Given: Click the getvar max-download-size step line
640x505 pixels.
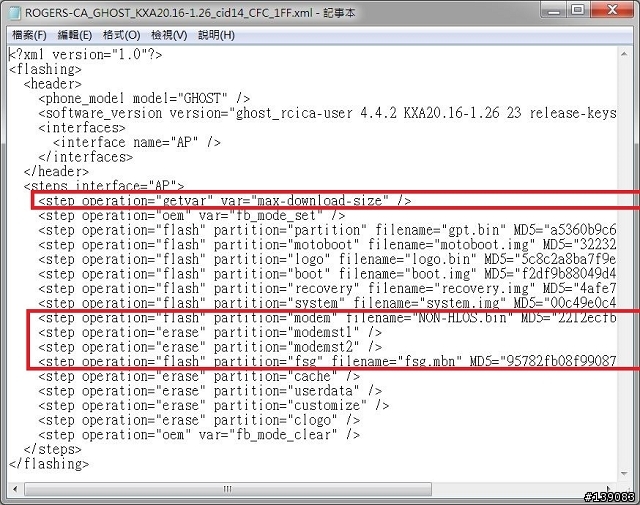Looking at the screenshot, I should pos(225,201).
